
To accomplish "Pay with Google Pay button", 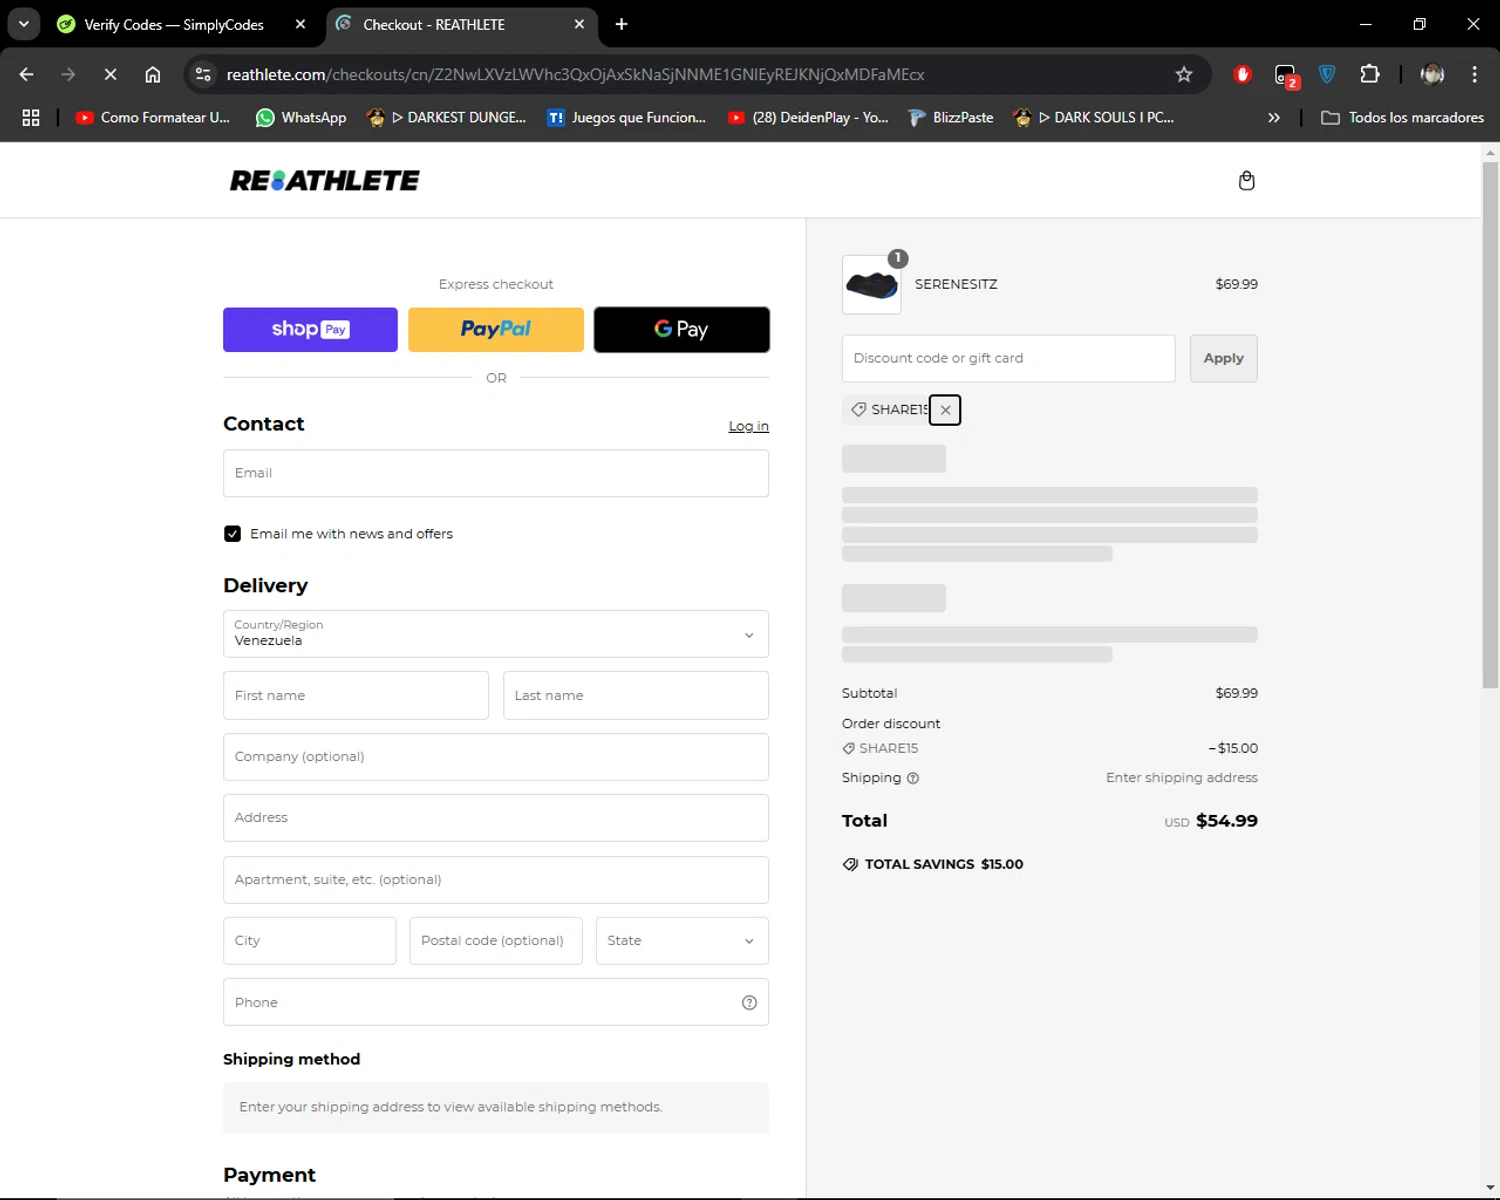I will tap(682, 330).
